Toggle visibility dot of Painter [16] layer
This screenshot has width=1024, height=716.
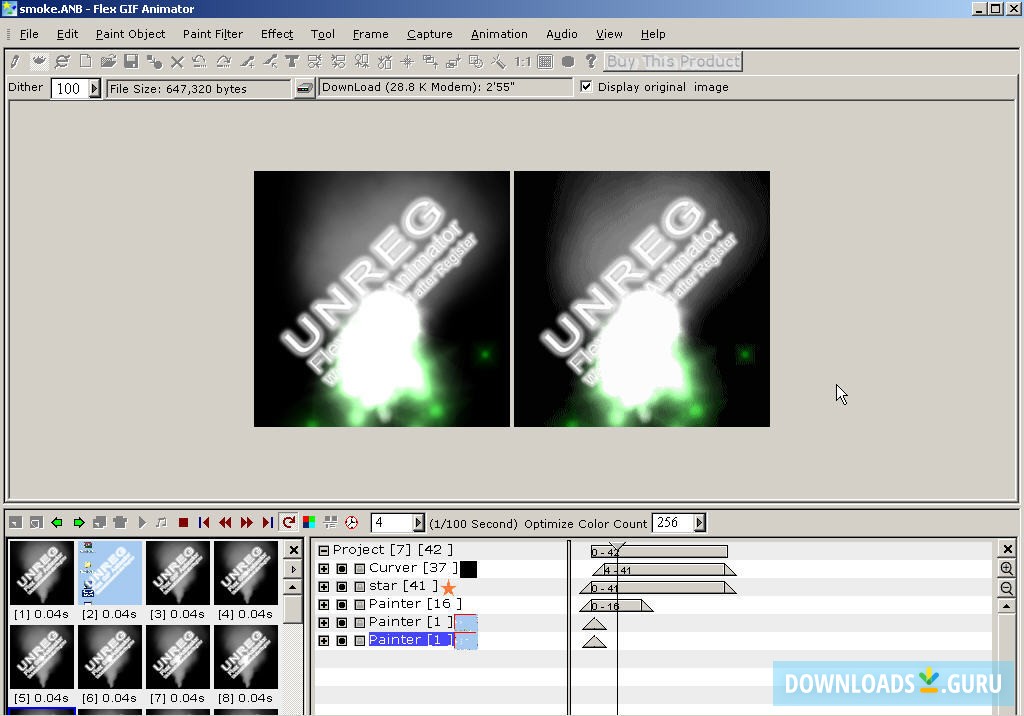coord(342,605)
